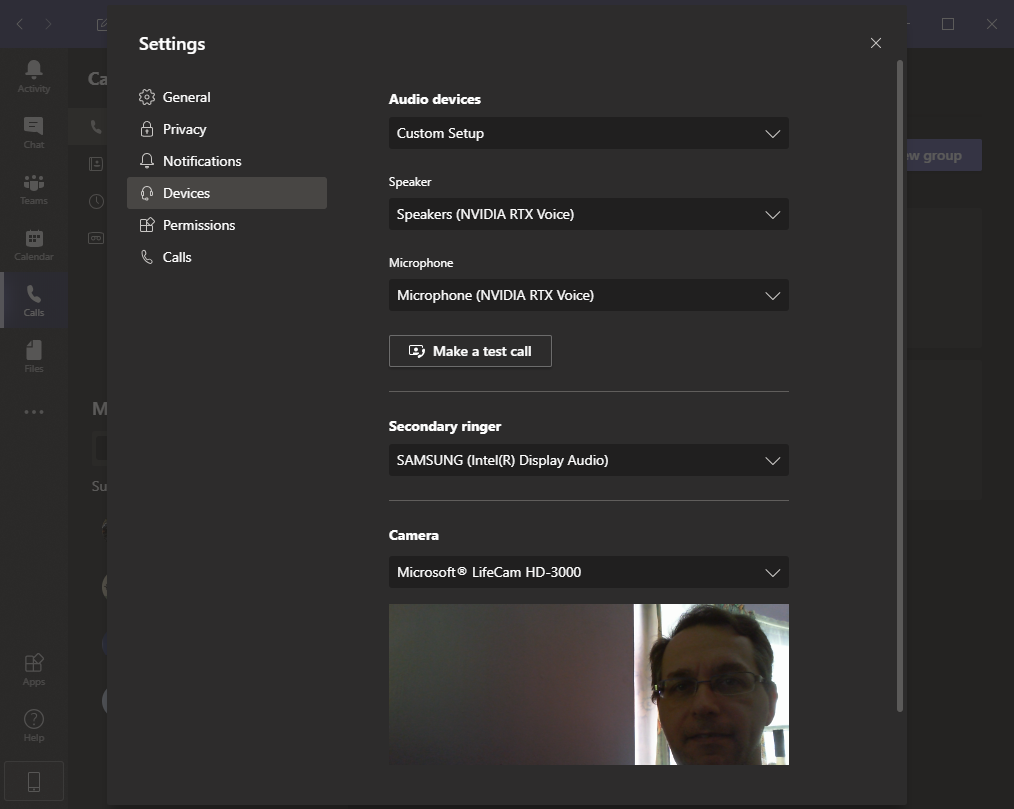
Task: Go back with the navigation arrow
Action: click(x=19, y=24)
